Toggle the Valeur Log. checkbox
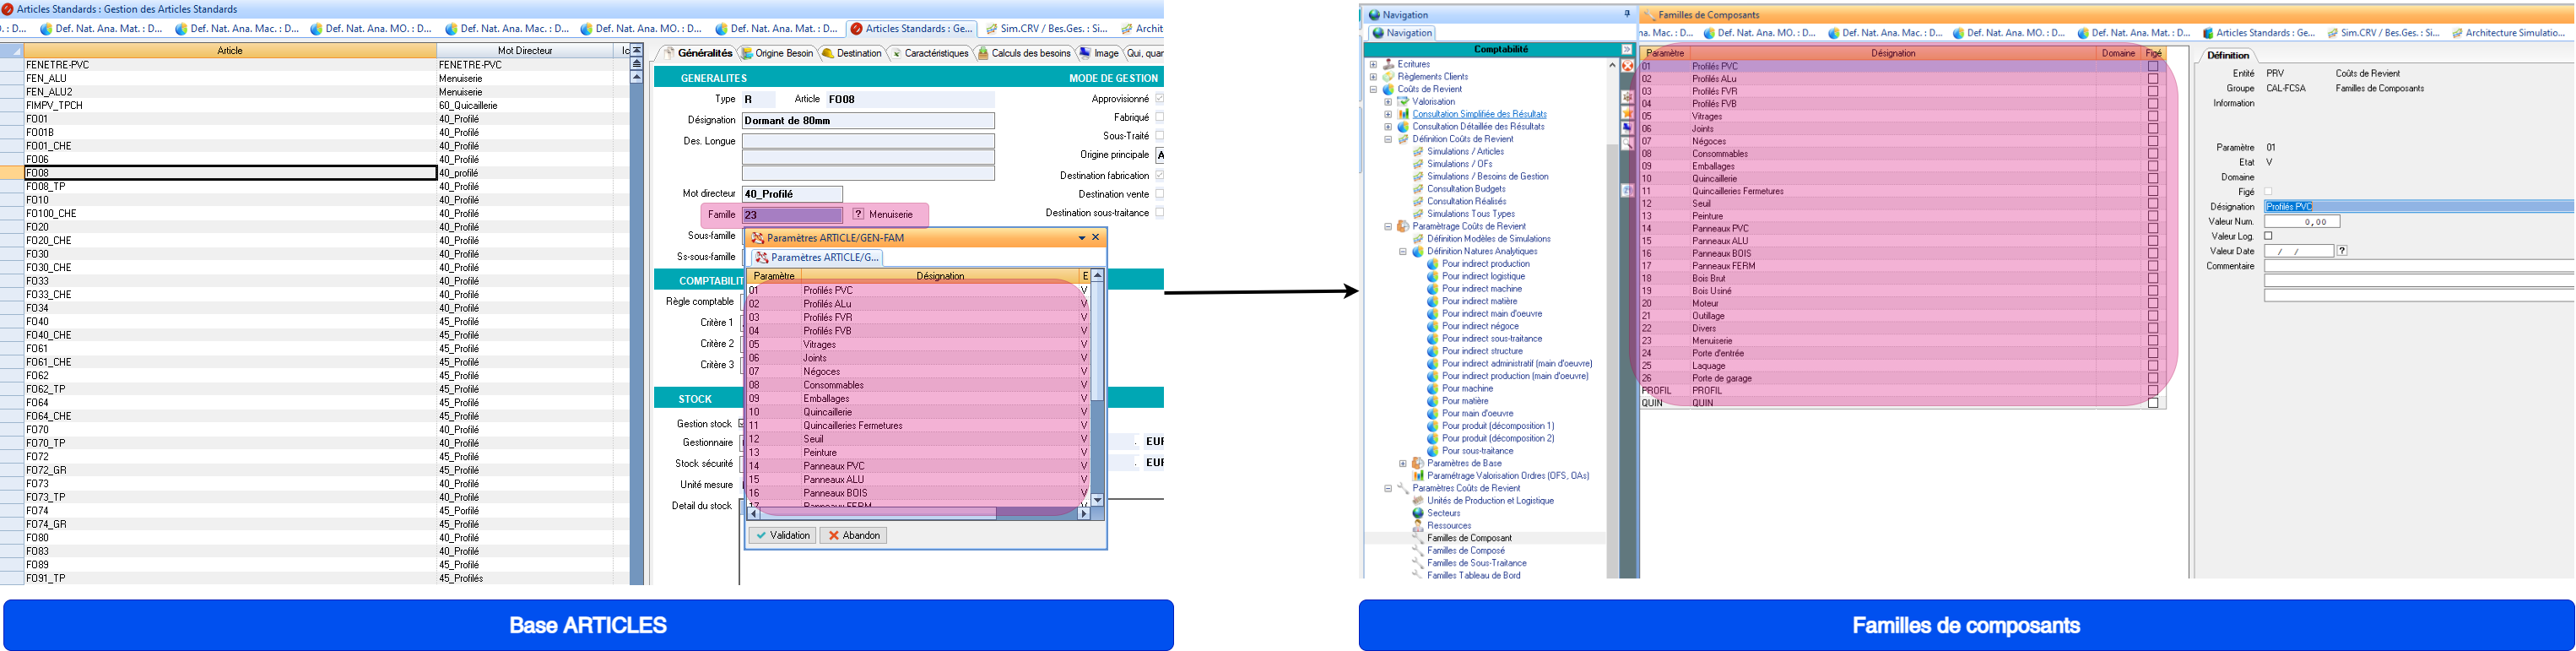 tap(2268, 237)
